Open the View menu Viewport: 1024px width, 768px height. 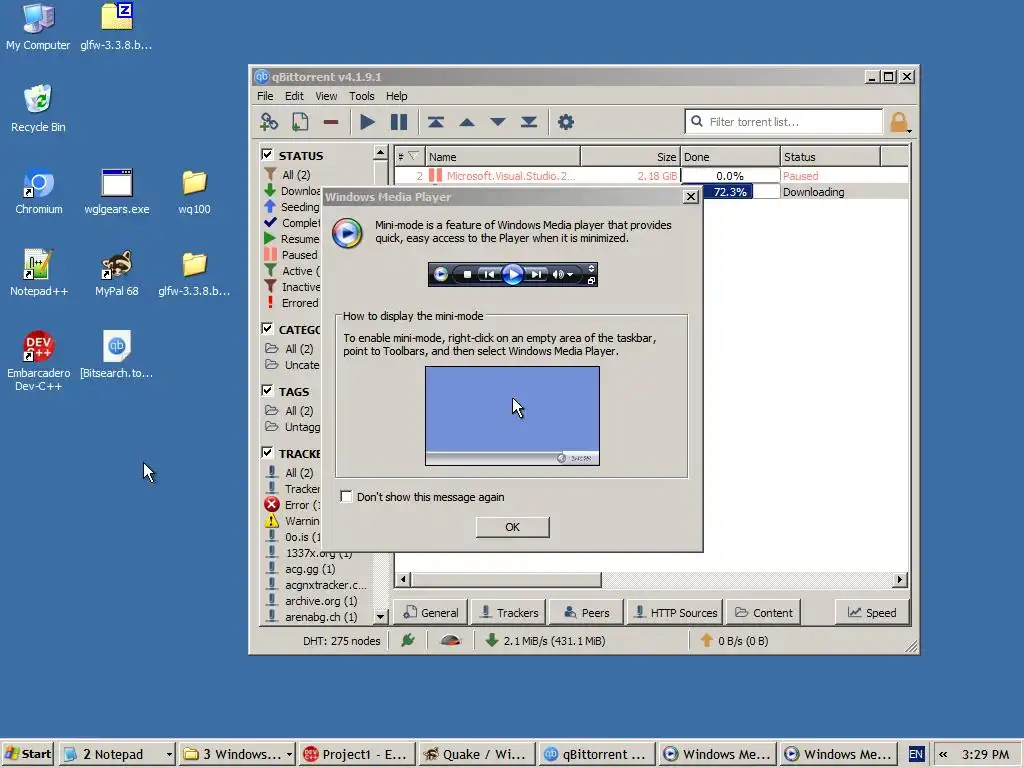pyautogui.click(x=326, y=96)
